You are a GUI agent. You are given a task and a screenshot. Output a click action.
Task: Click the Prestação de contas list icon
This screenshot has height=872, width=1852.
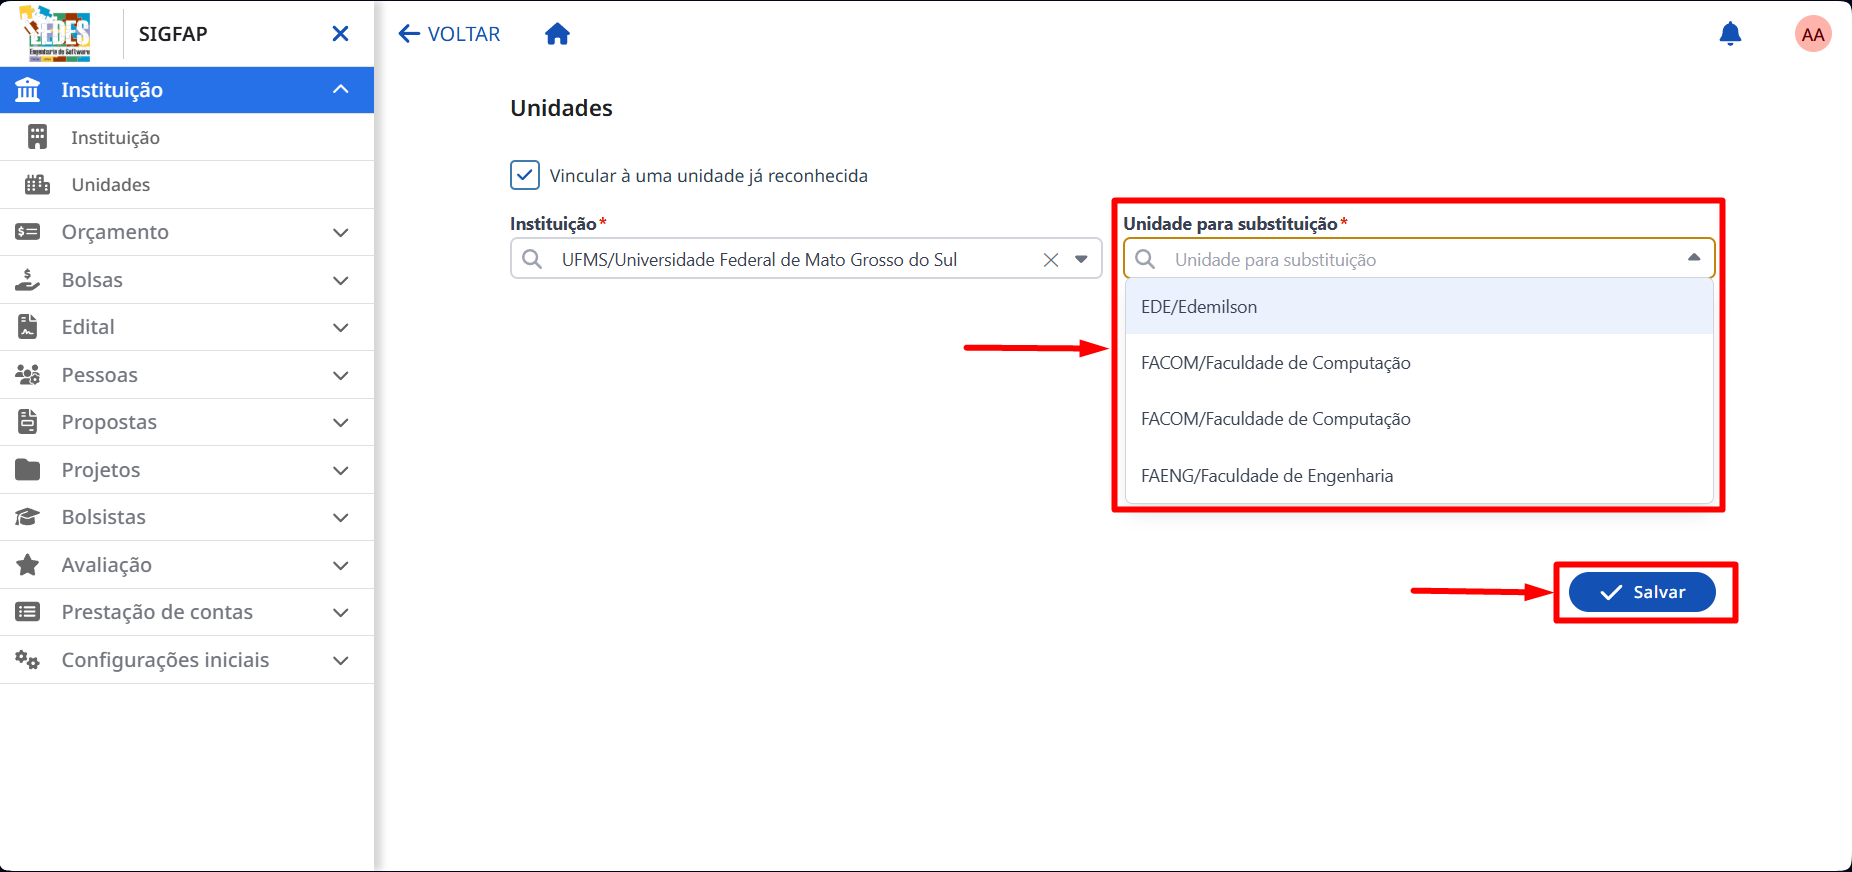(x=28, y=612)
